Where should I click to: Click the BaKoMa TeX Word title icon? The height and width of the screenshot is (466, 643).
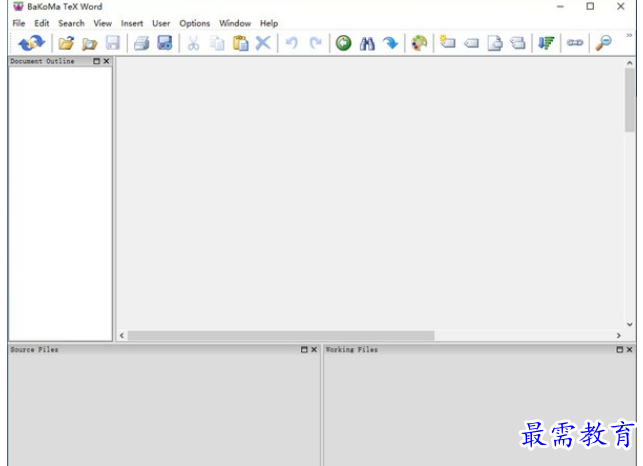[x=18, y=7]
